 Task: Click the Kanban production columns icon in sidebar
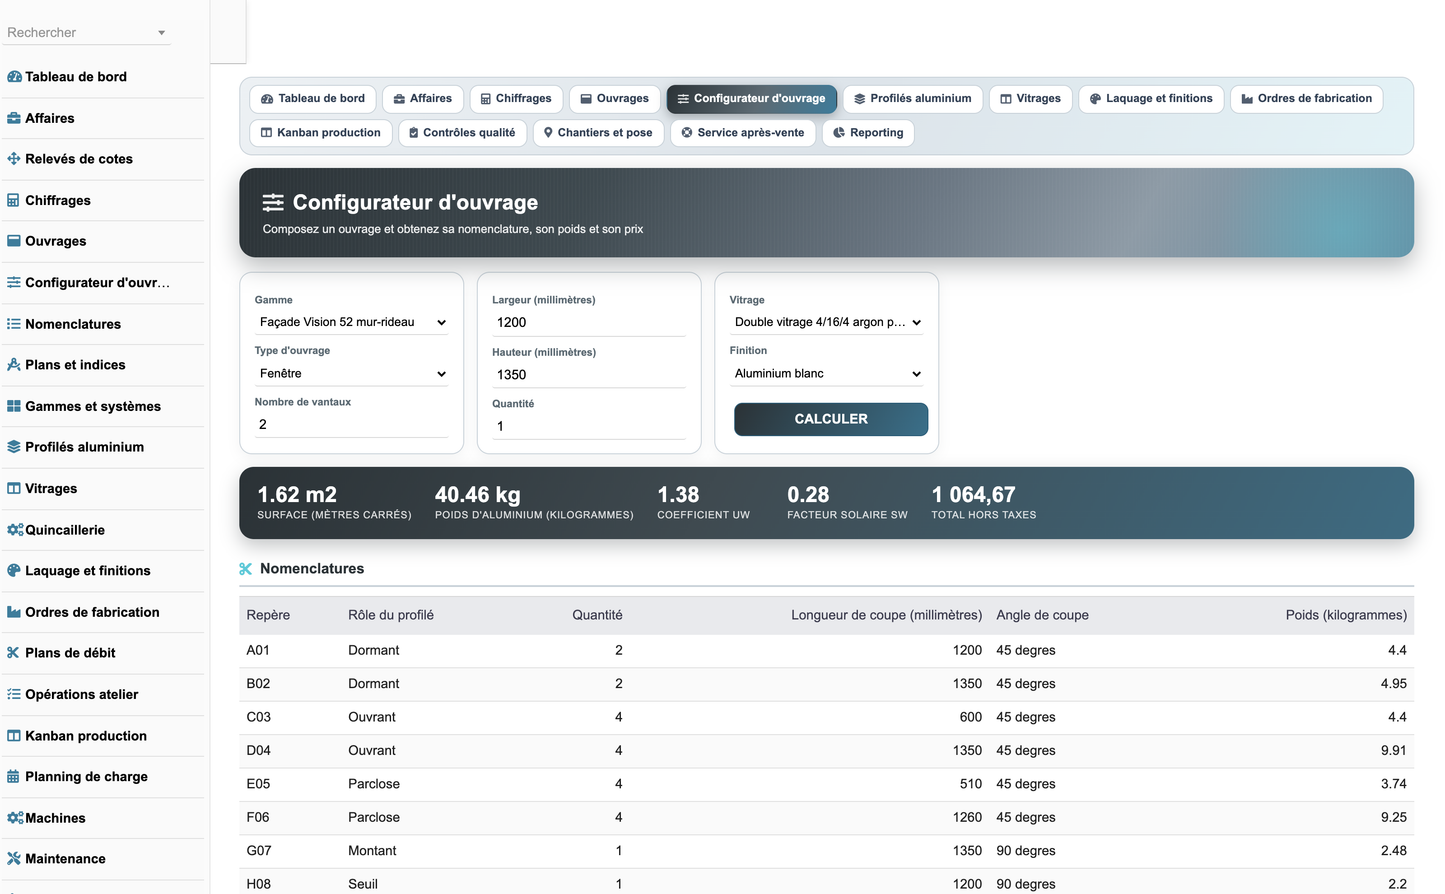click(14, 736)
